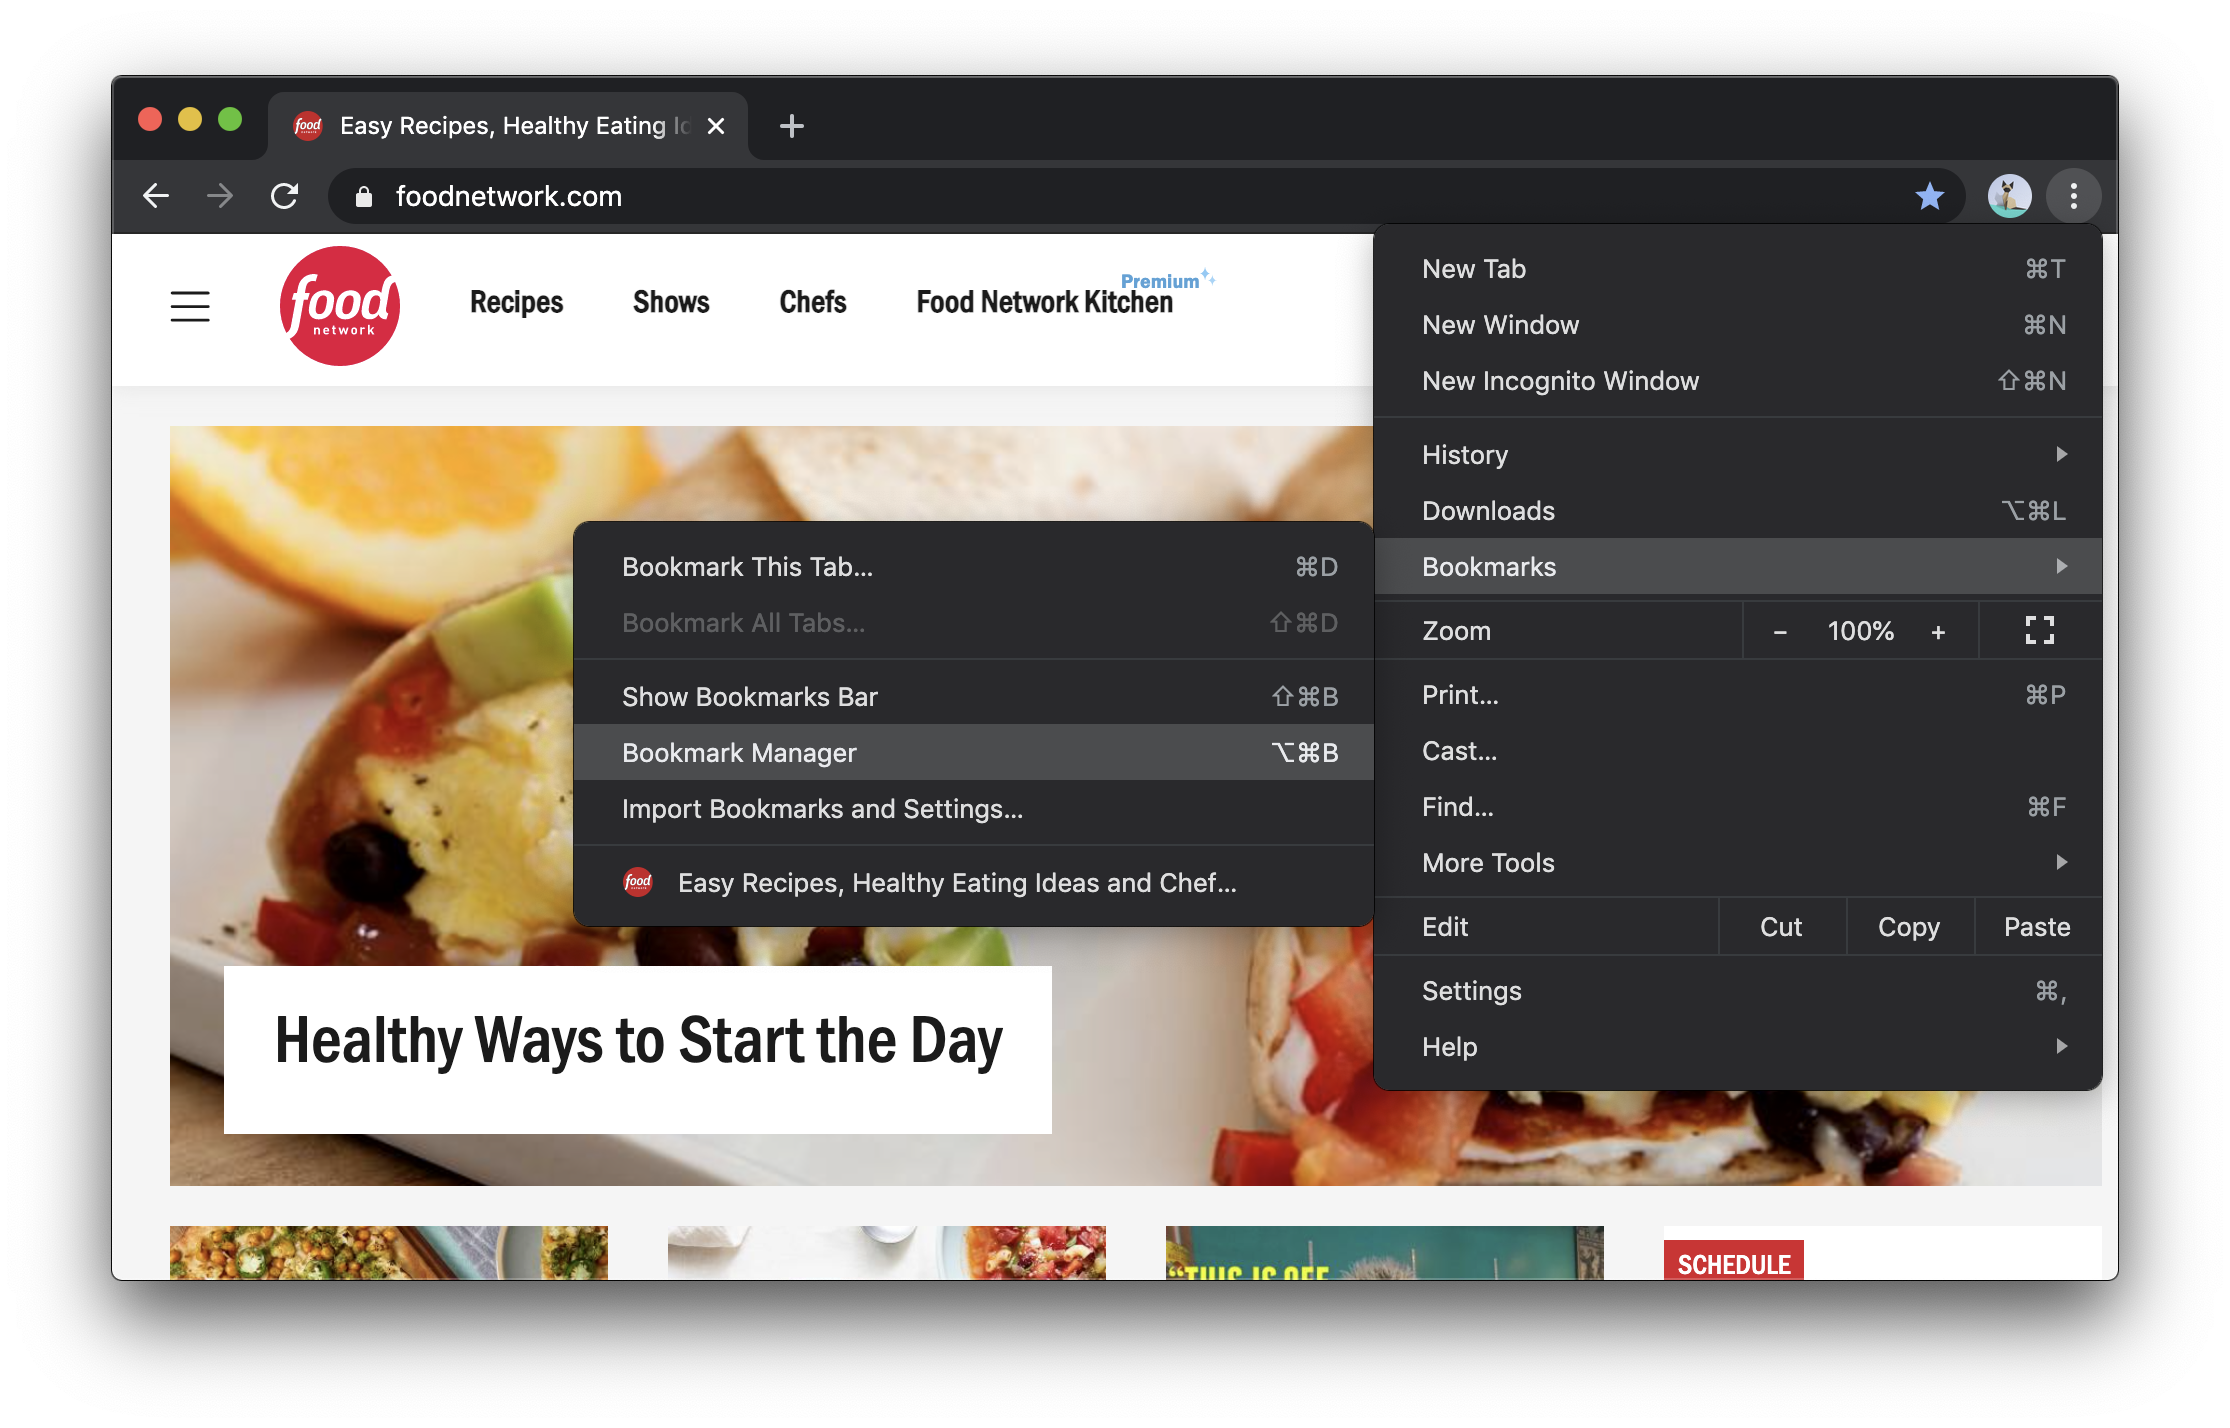Choose Bookmark This Tab...
Screen dimensions: 2230x1428
point(973,567)
